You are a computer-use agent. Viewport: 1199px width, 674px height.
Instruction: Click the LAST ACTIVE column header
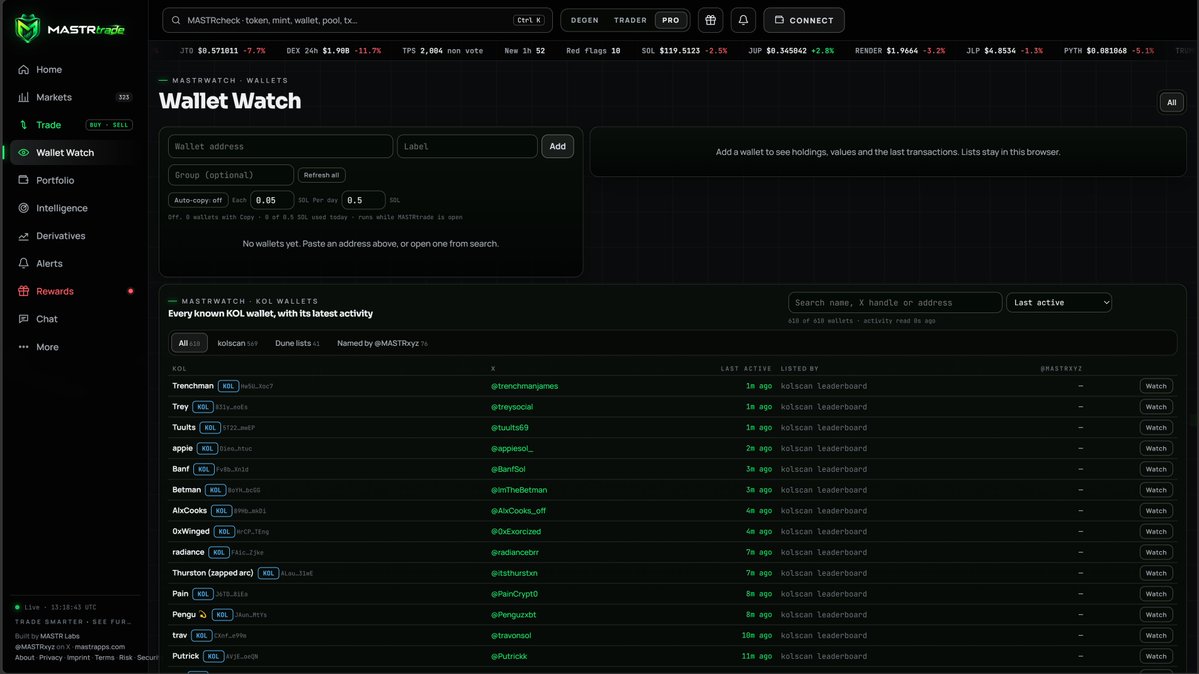point(746,369)
